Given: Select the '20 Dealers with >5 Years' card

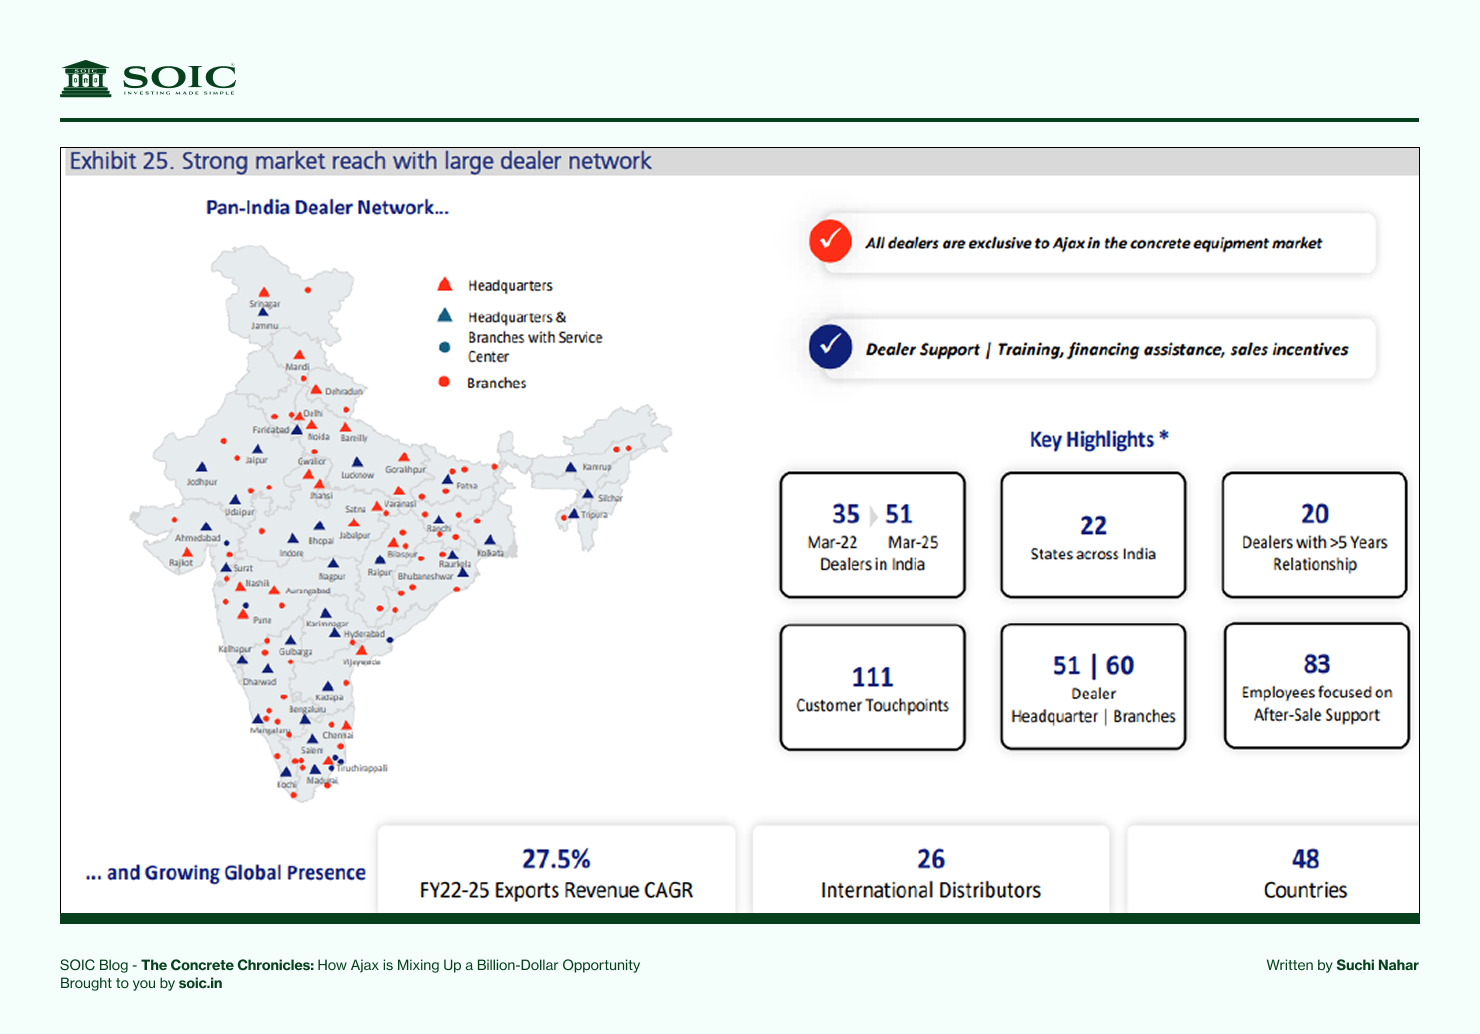Looking at the screenshot, I should [x=1314, y=535].
